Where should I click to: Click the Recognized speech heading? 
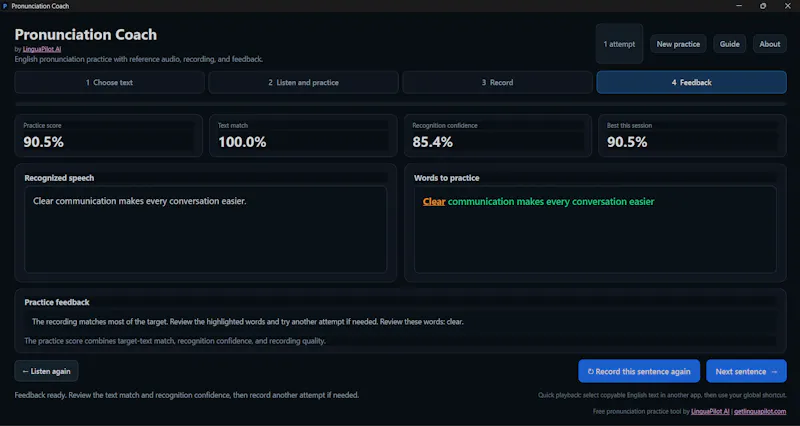coord(59,178)
